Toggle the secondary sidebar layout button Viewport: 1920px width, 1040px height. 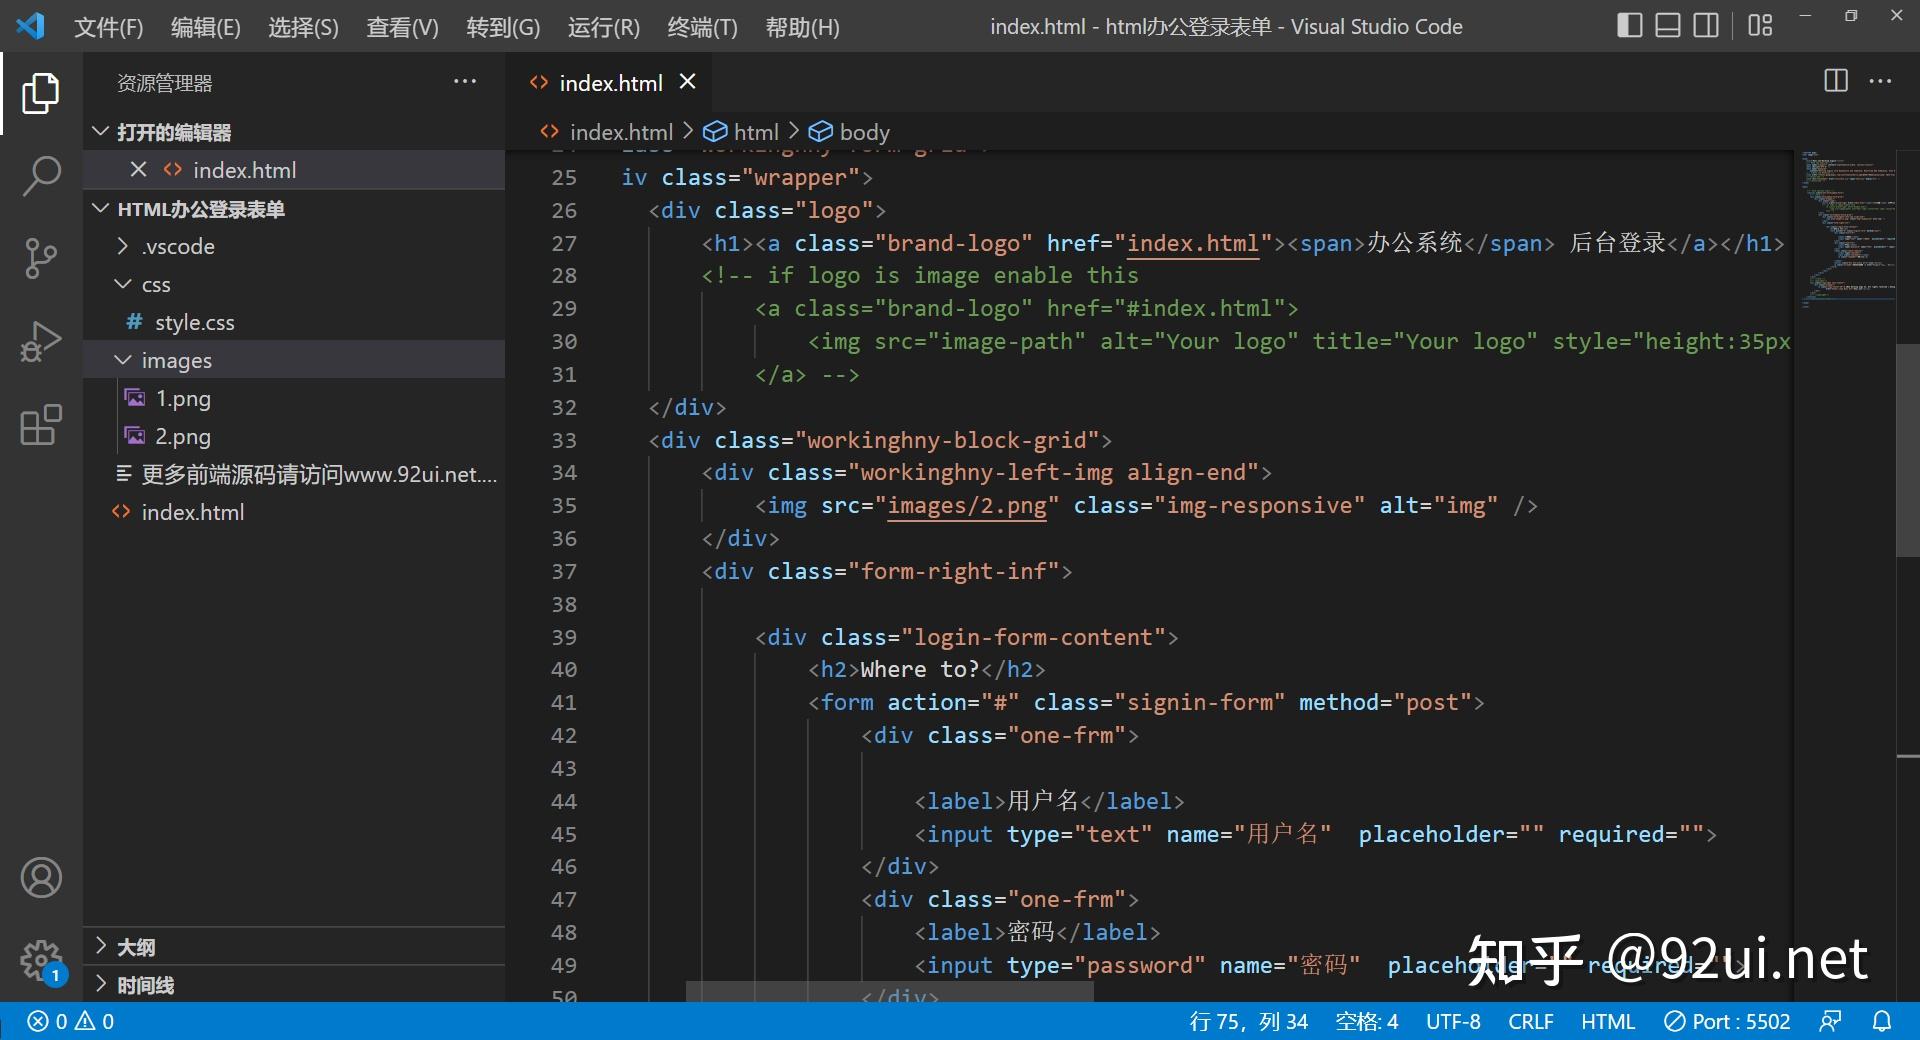1705,26
